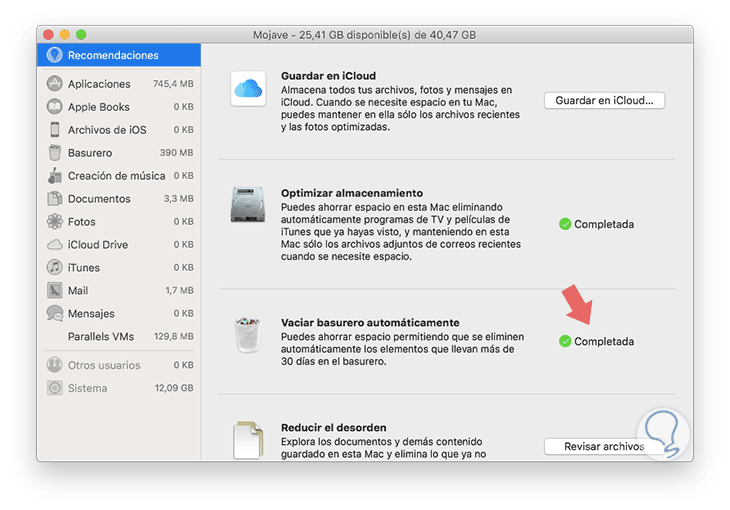
Task: Click the trash can Vaciar basurero icon
Action: tap(248, 332)
